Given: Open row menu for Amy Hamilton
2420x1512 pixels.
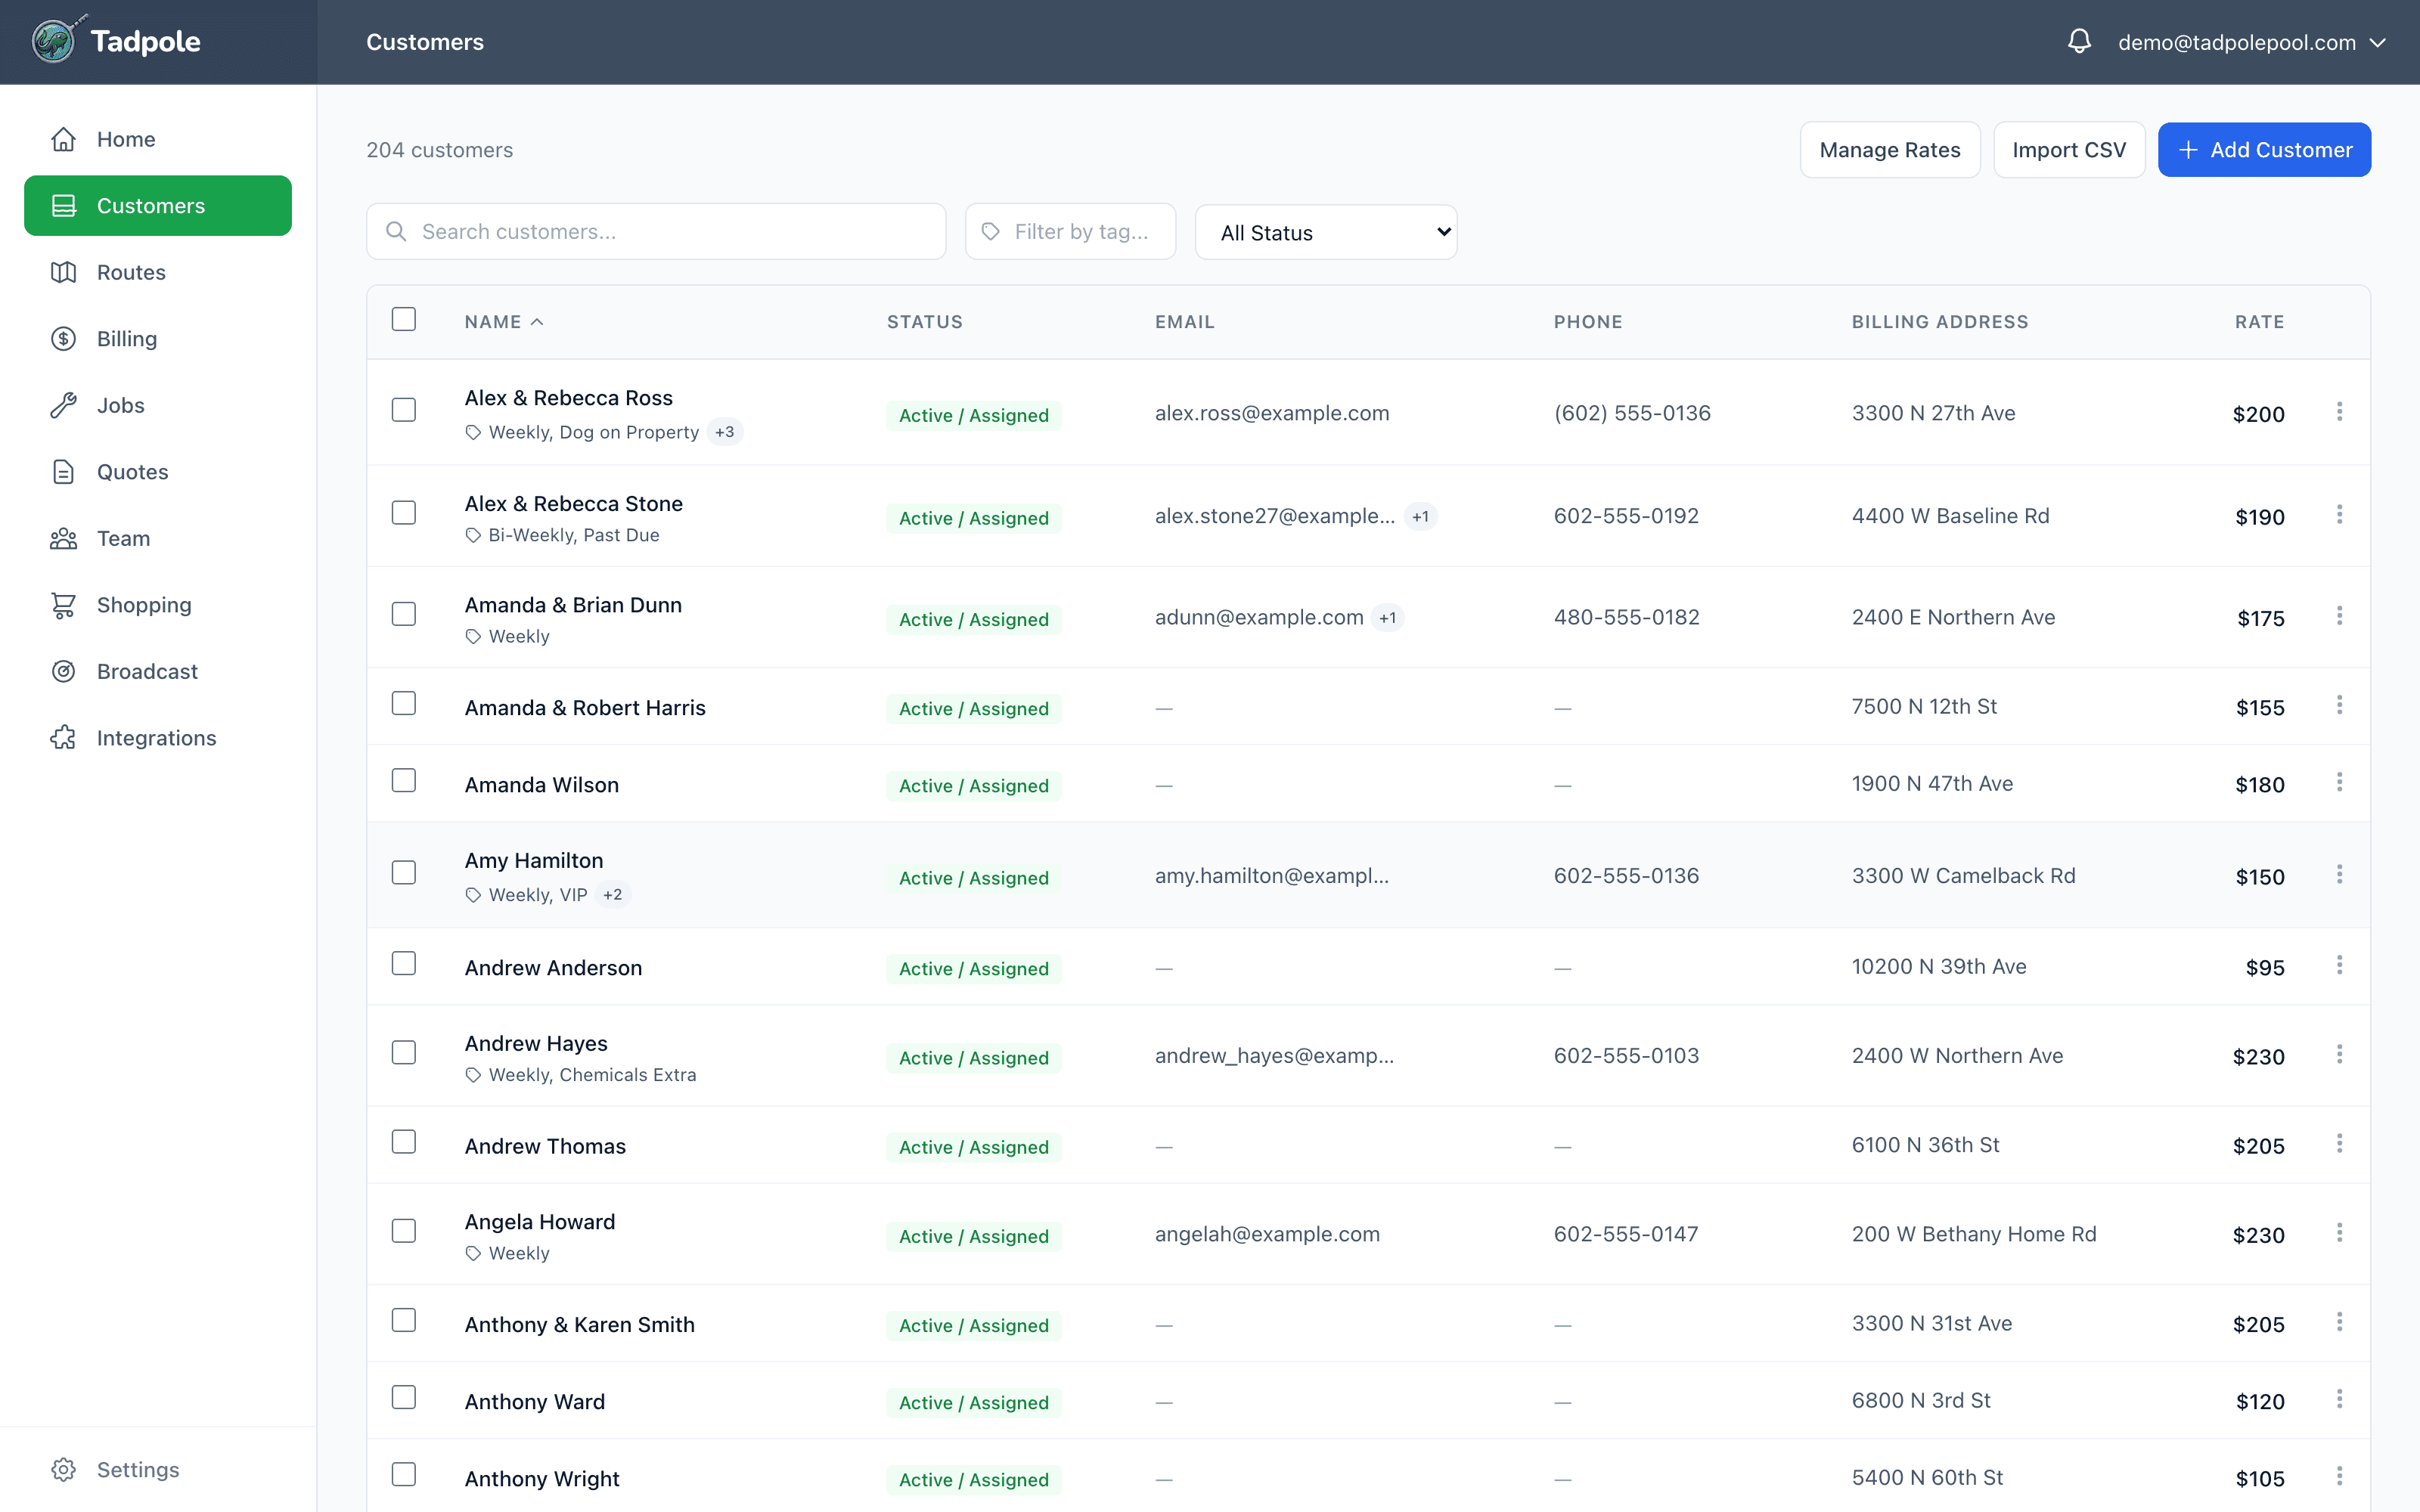Looking at the screenshot, I should point(2339,875).
